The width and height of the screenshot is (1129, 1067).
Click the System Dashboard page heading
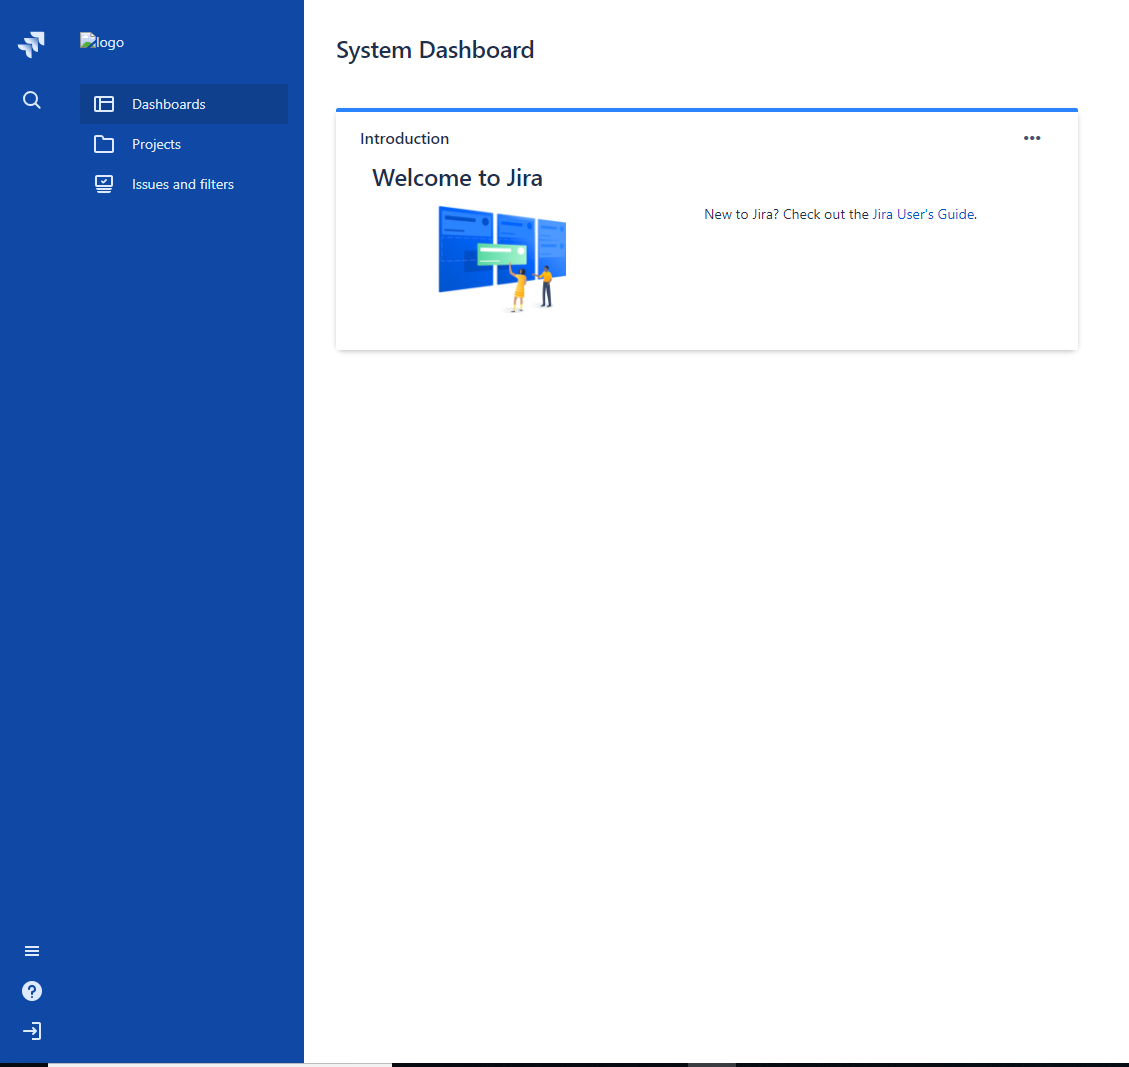tap(435, 50)
